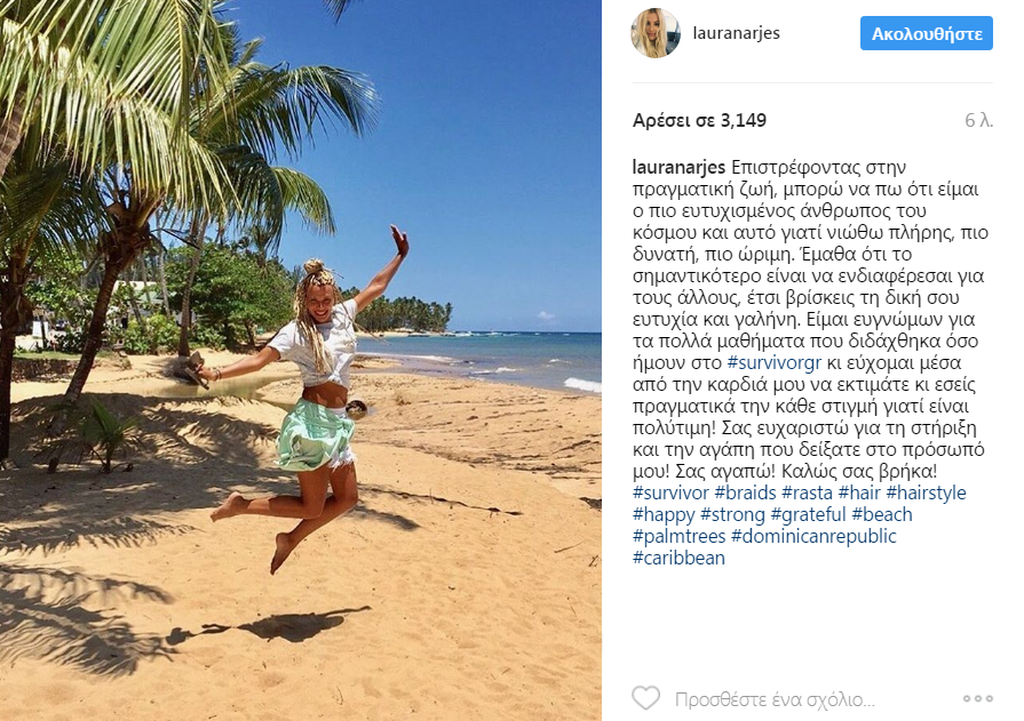Click the heart like icon

(x=646, y=698)
